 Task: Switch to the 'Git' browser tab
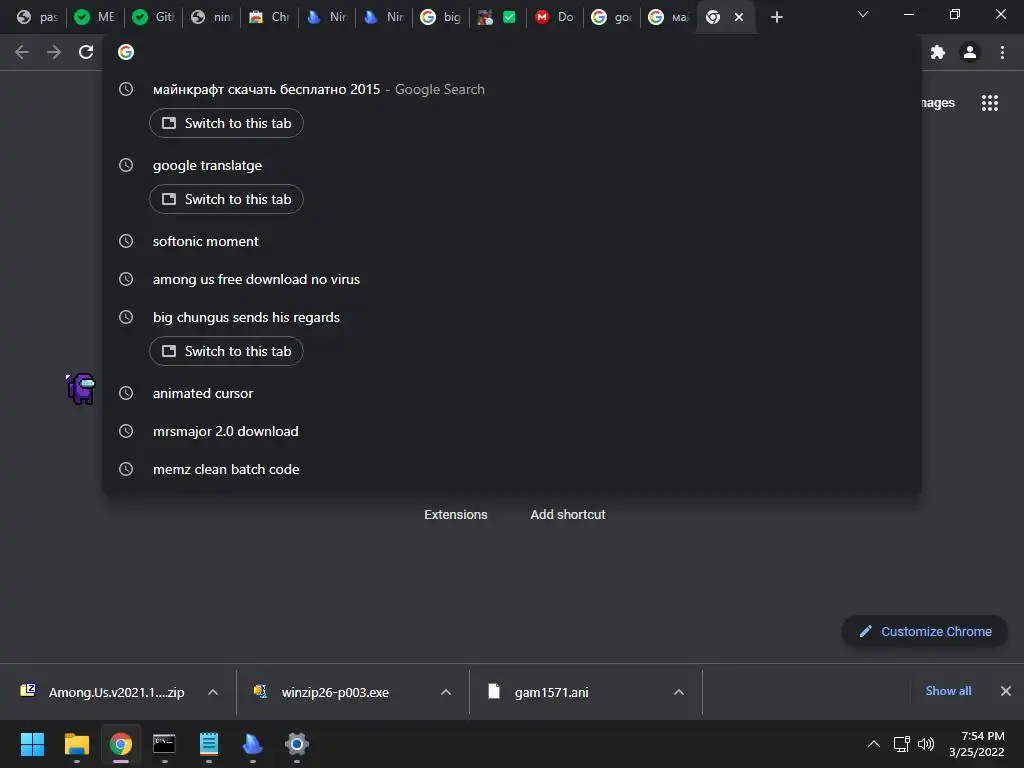coord(152,17)
